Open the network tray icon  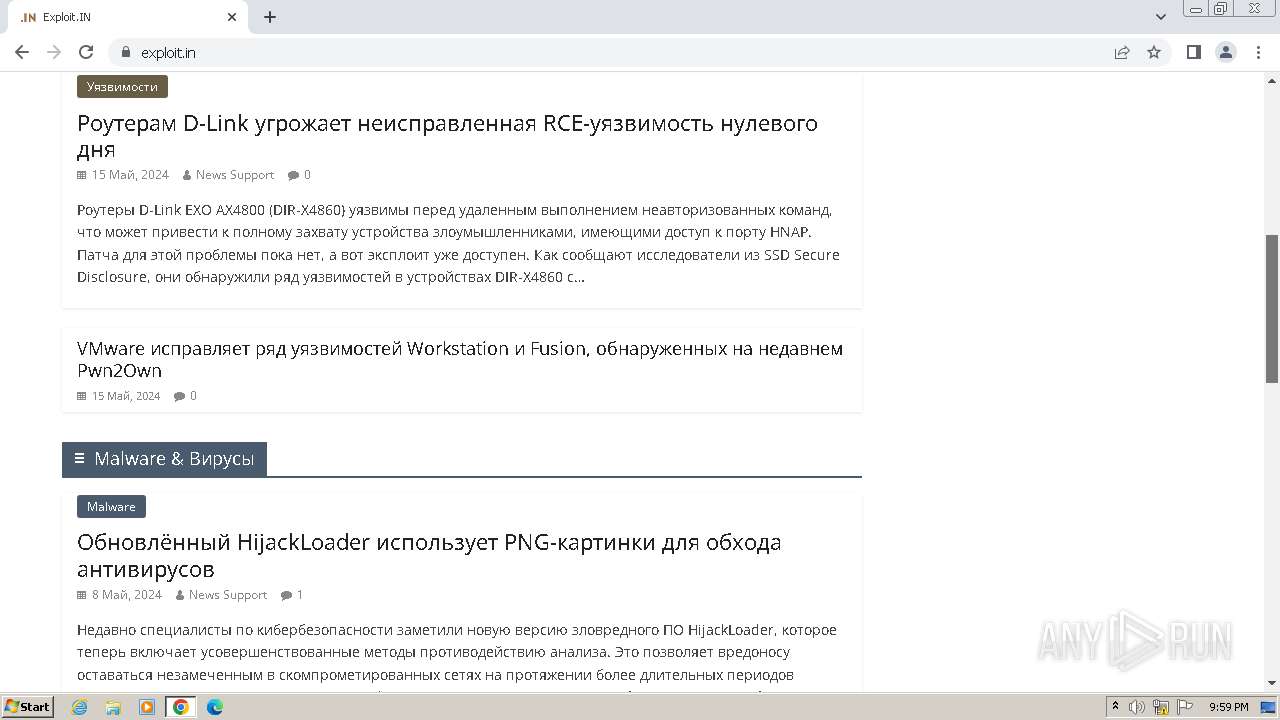pos(1161,707)
